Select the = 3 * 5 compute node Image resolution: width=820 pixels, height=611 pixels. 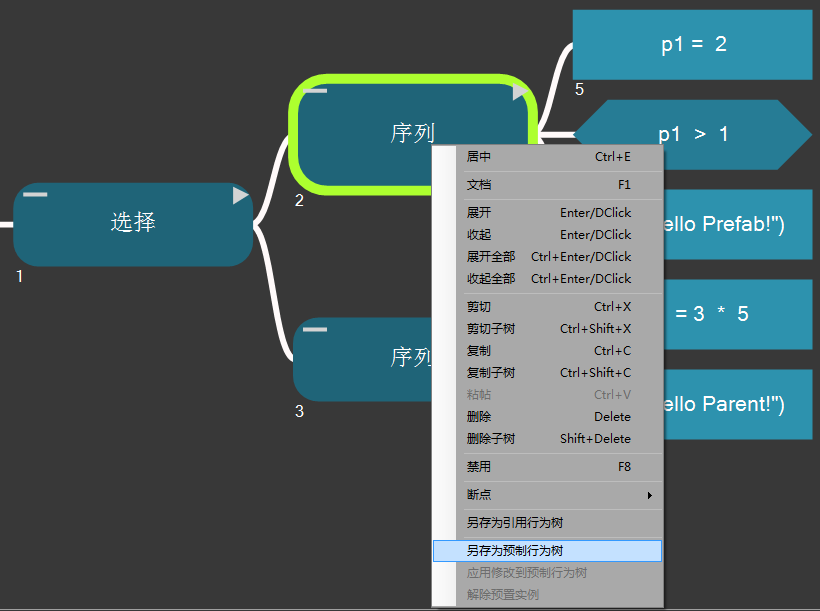coord(738,314)
